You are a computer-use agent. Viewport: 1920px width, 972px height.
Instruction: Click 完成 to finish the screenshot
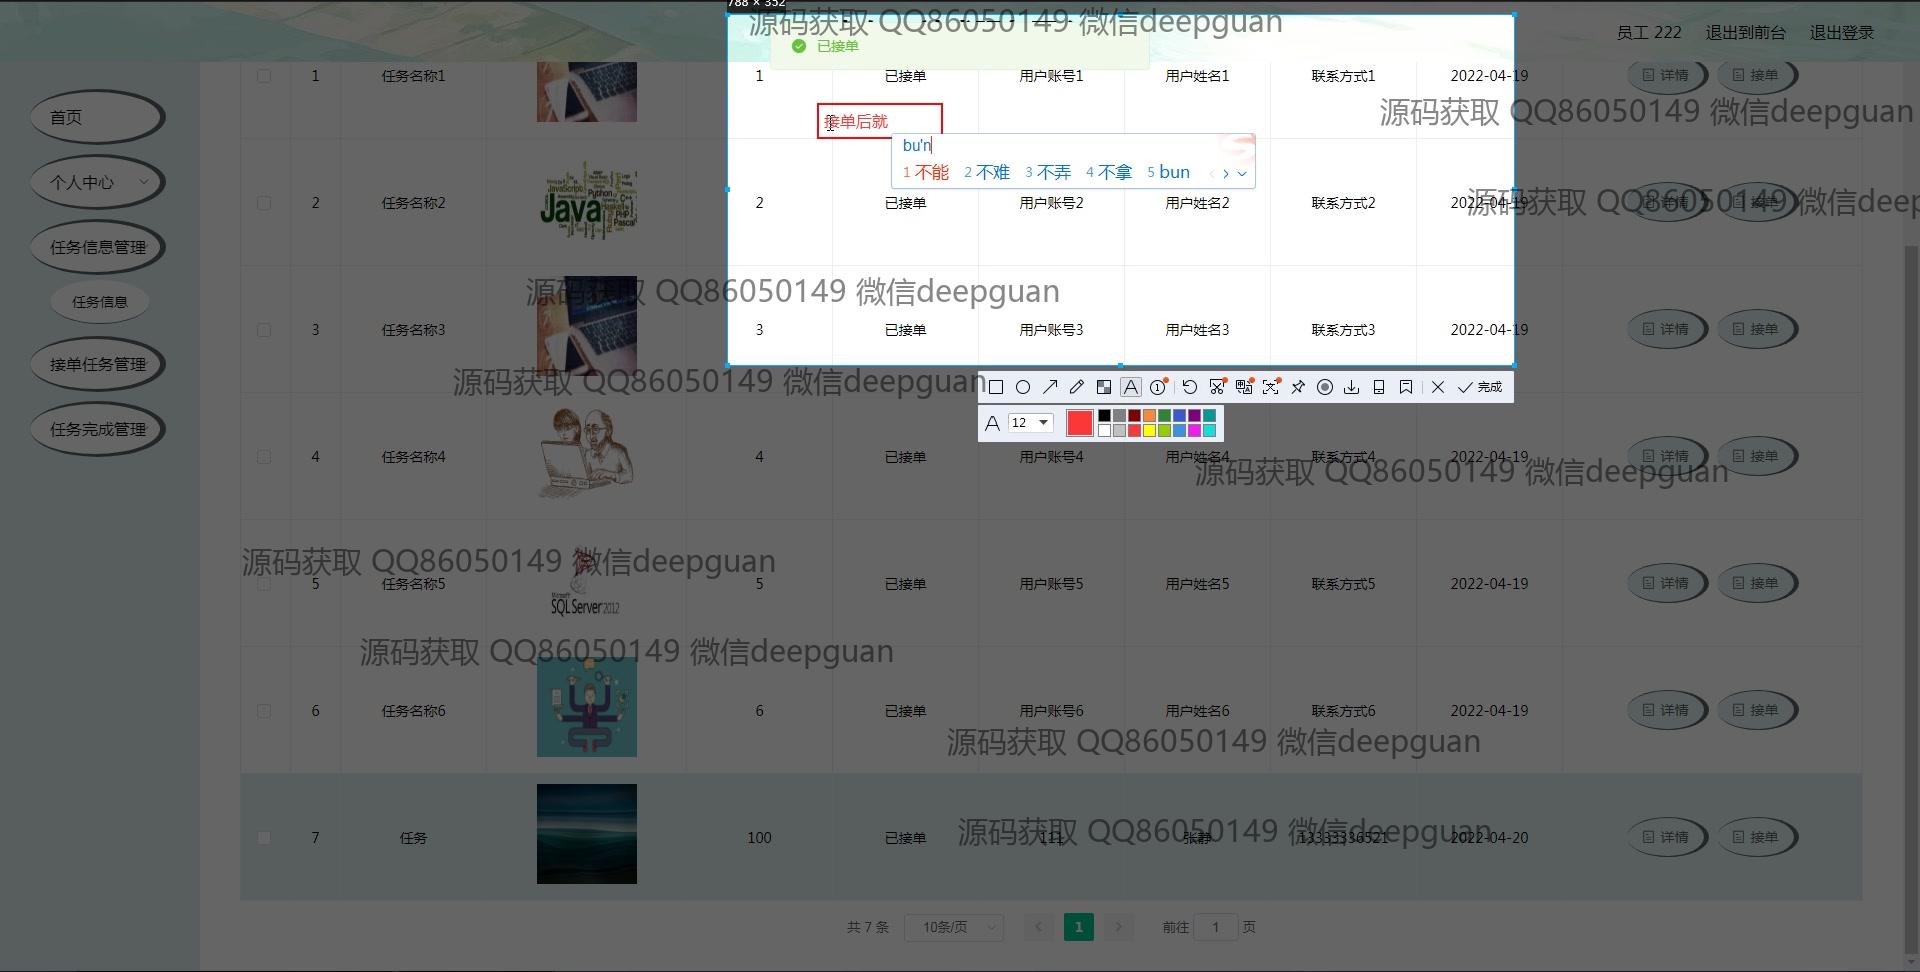[1481, 387]
